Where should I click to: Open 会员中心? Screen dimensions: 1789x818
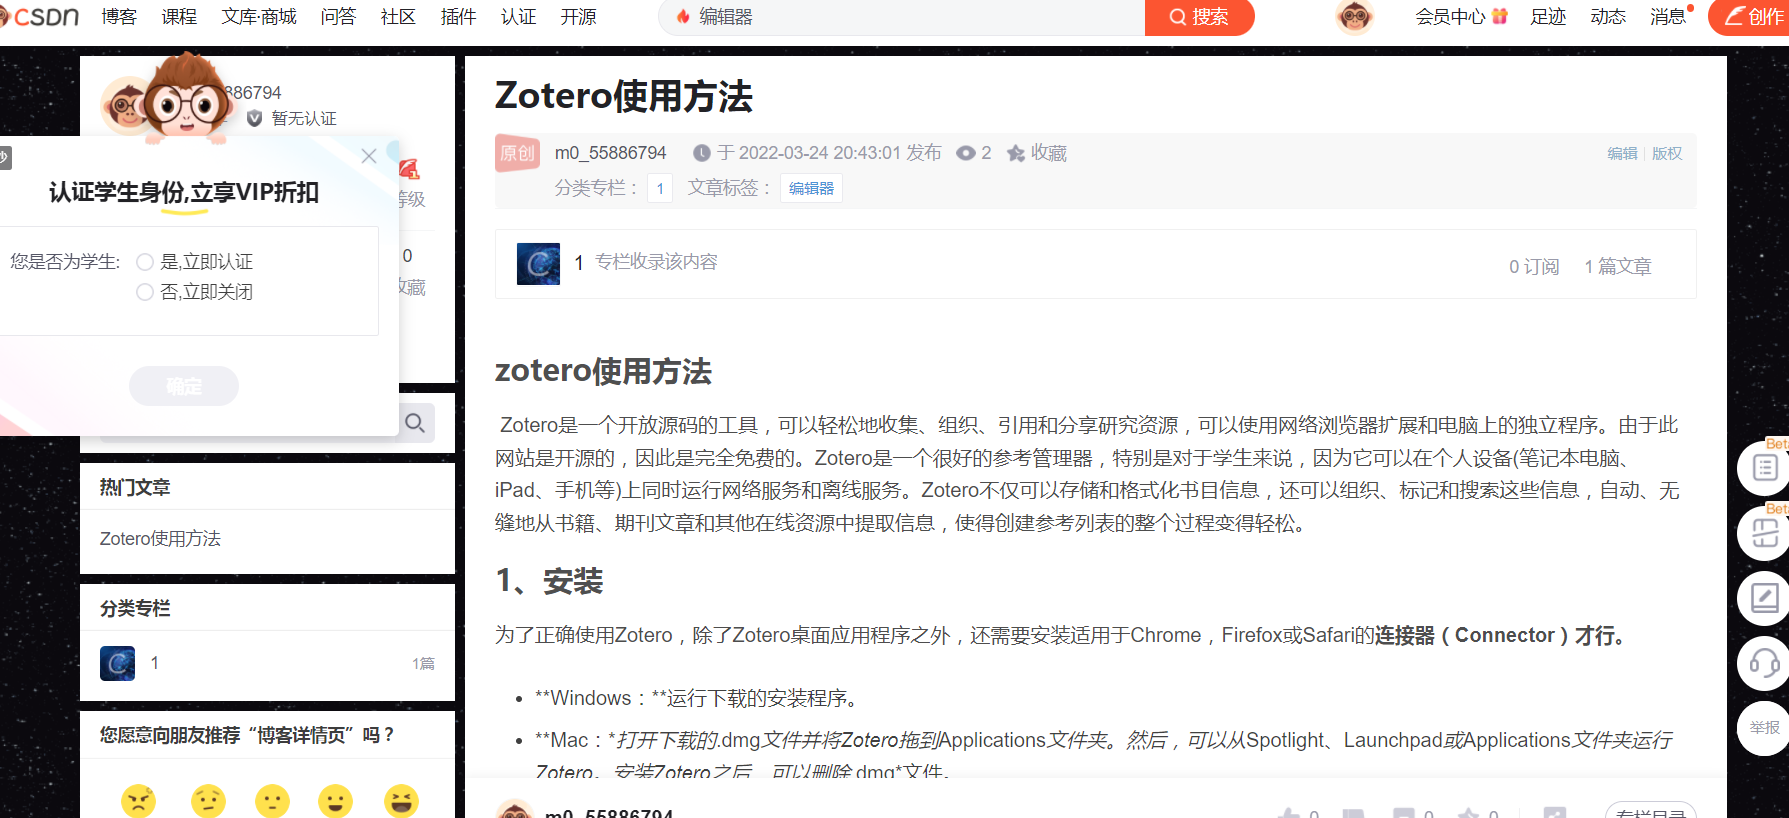pyautogui.click(x=1450, y=17)
